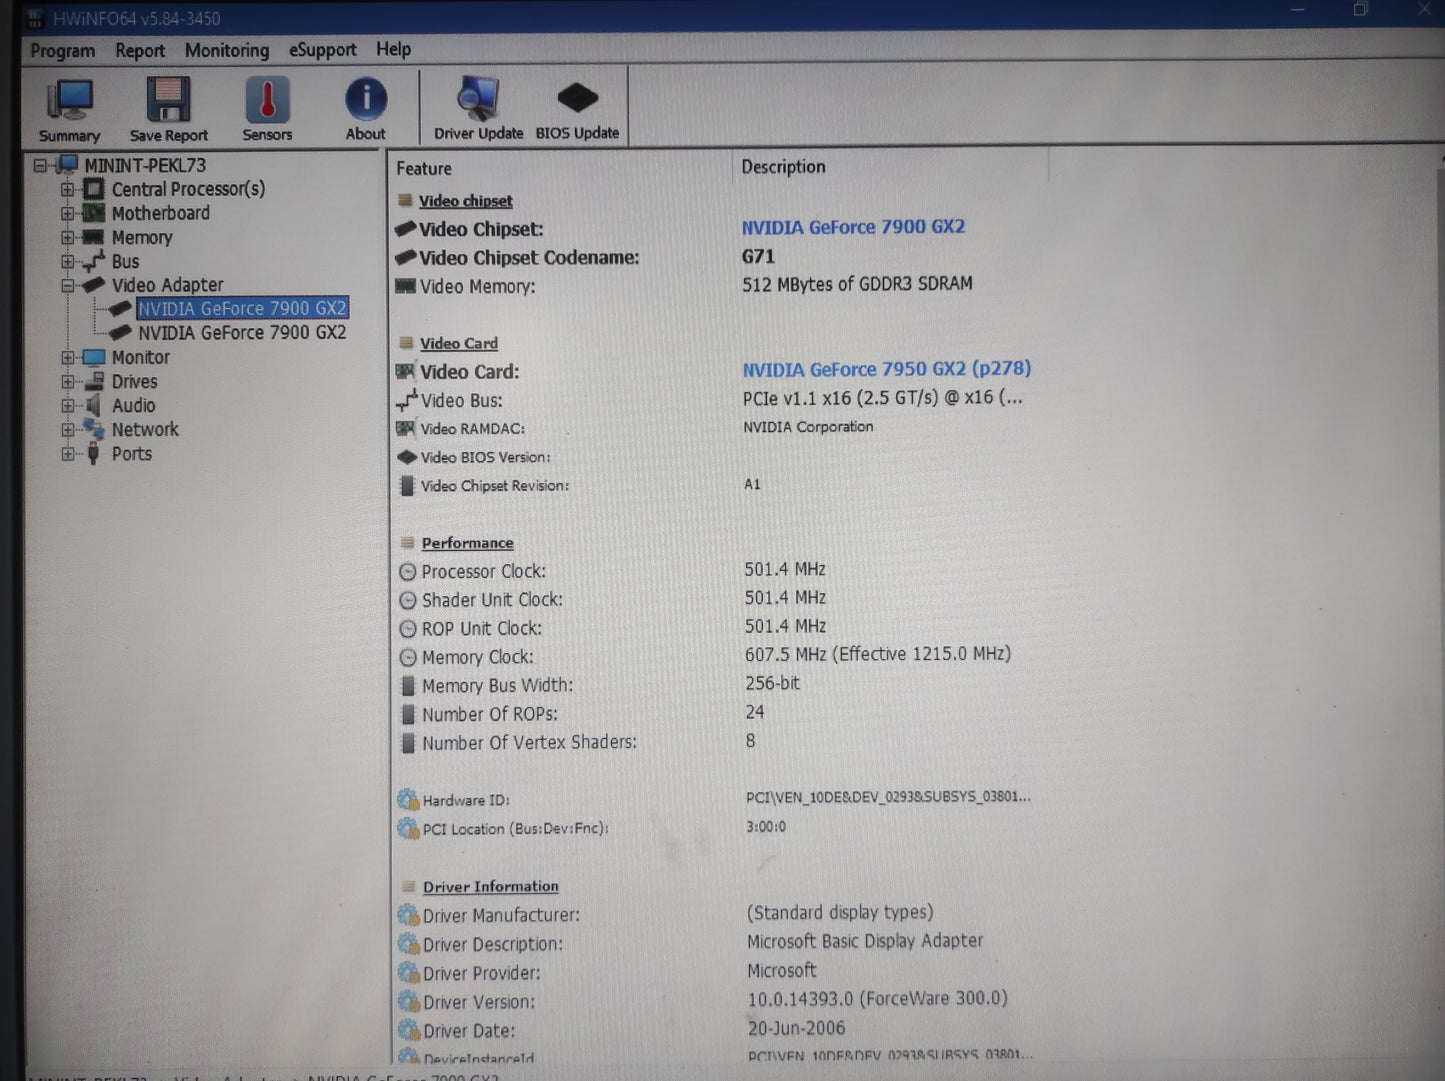Viewport: 1445px width, 1081px height.
Task: Select the Network node
Action: tap(146, 429)
